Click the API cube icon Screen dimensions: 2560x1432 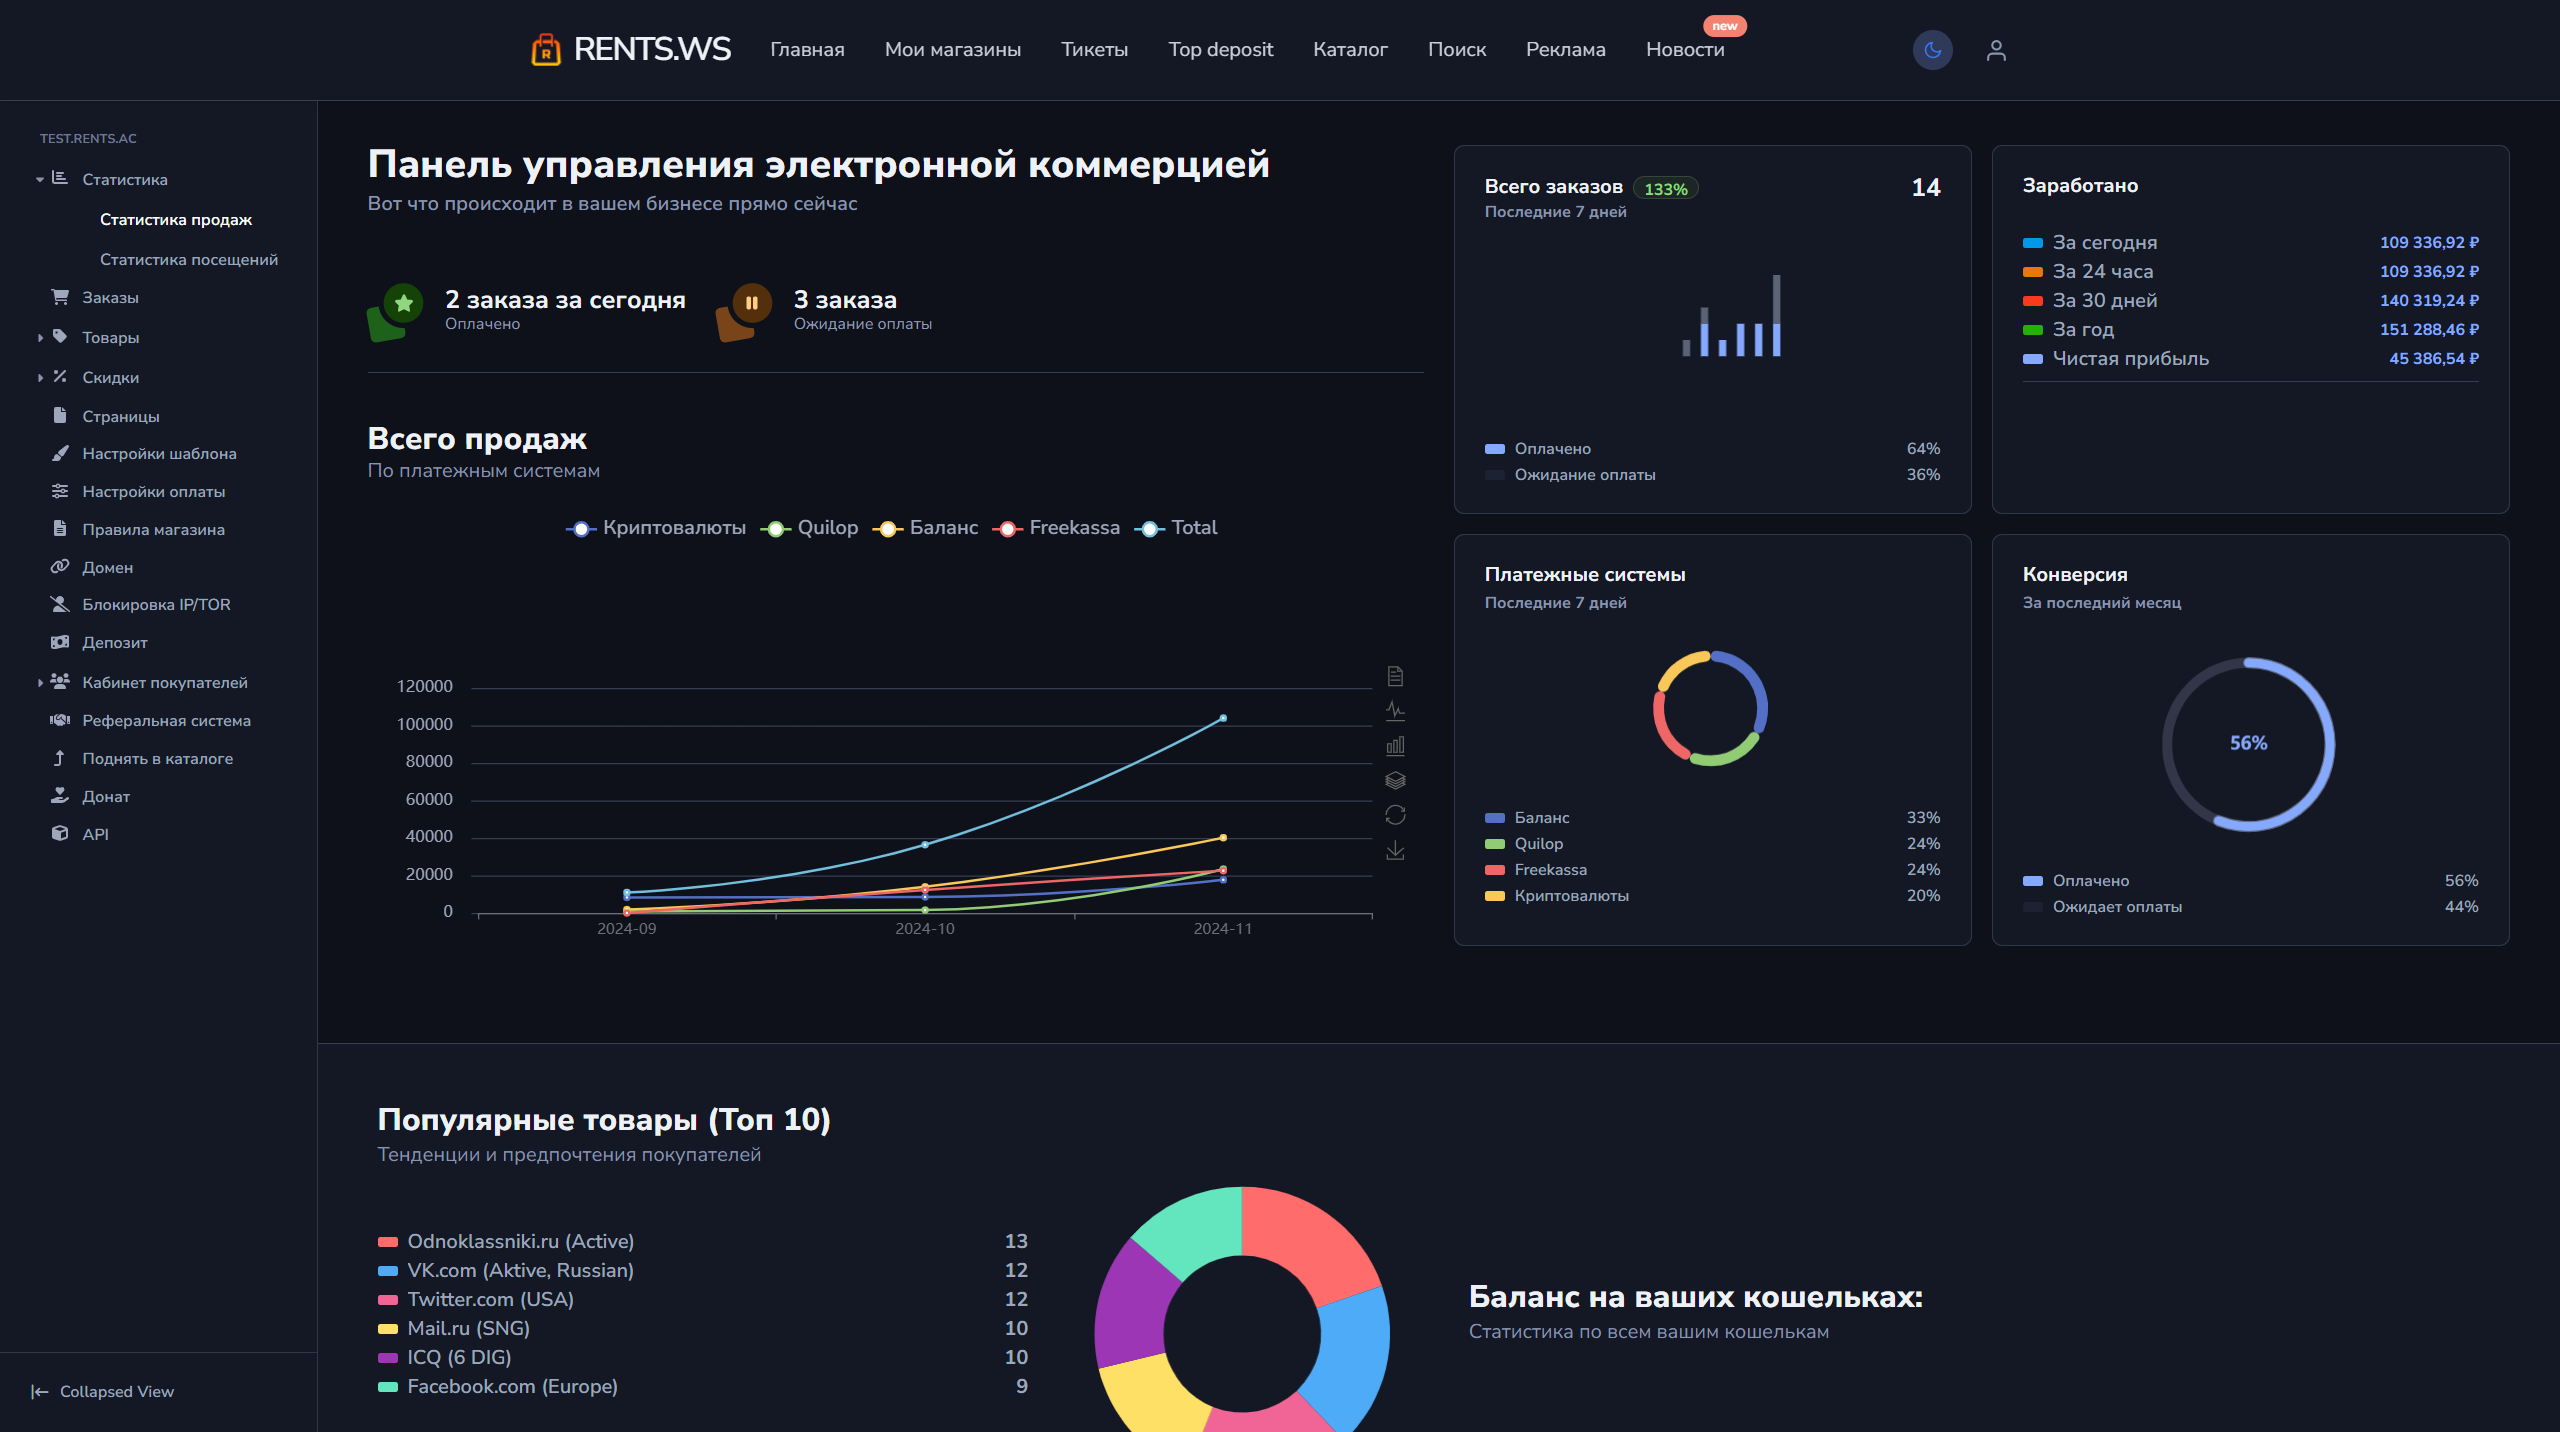(60, 833)
